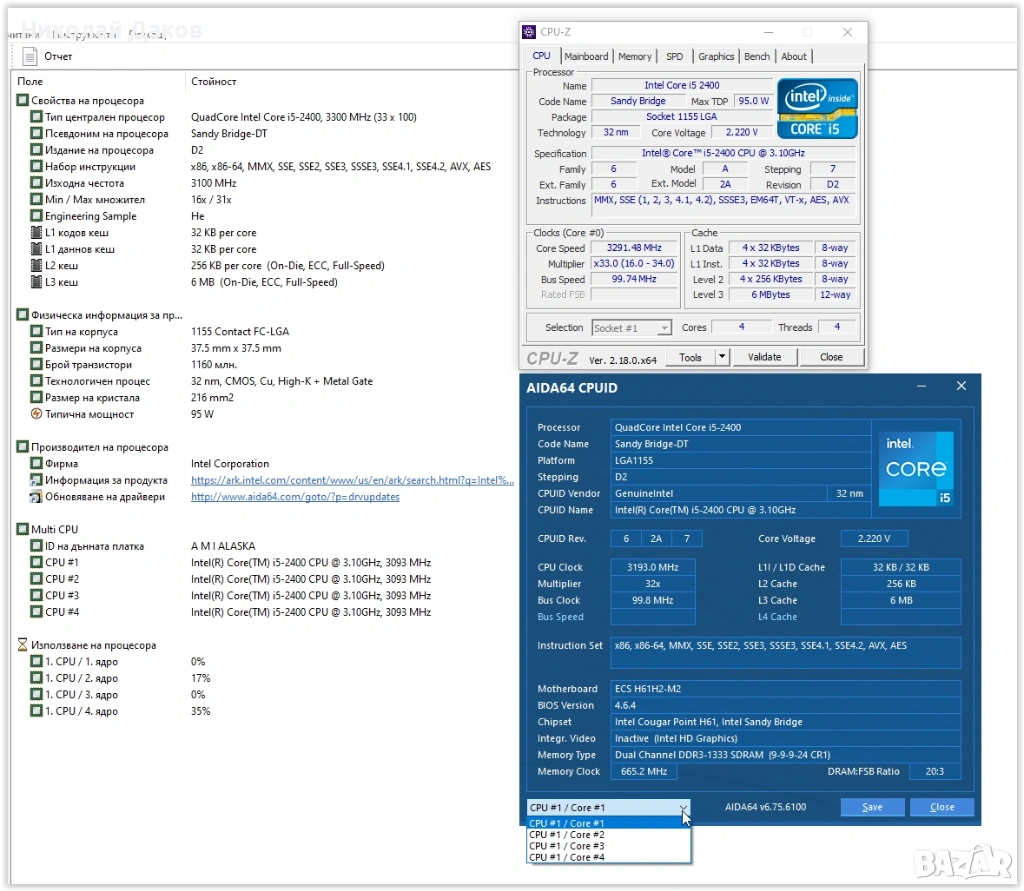1024x891 pixels.
Task: Expand the Tools dropdown arrow in CPU-Z
Action: pos(722,357)
